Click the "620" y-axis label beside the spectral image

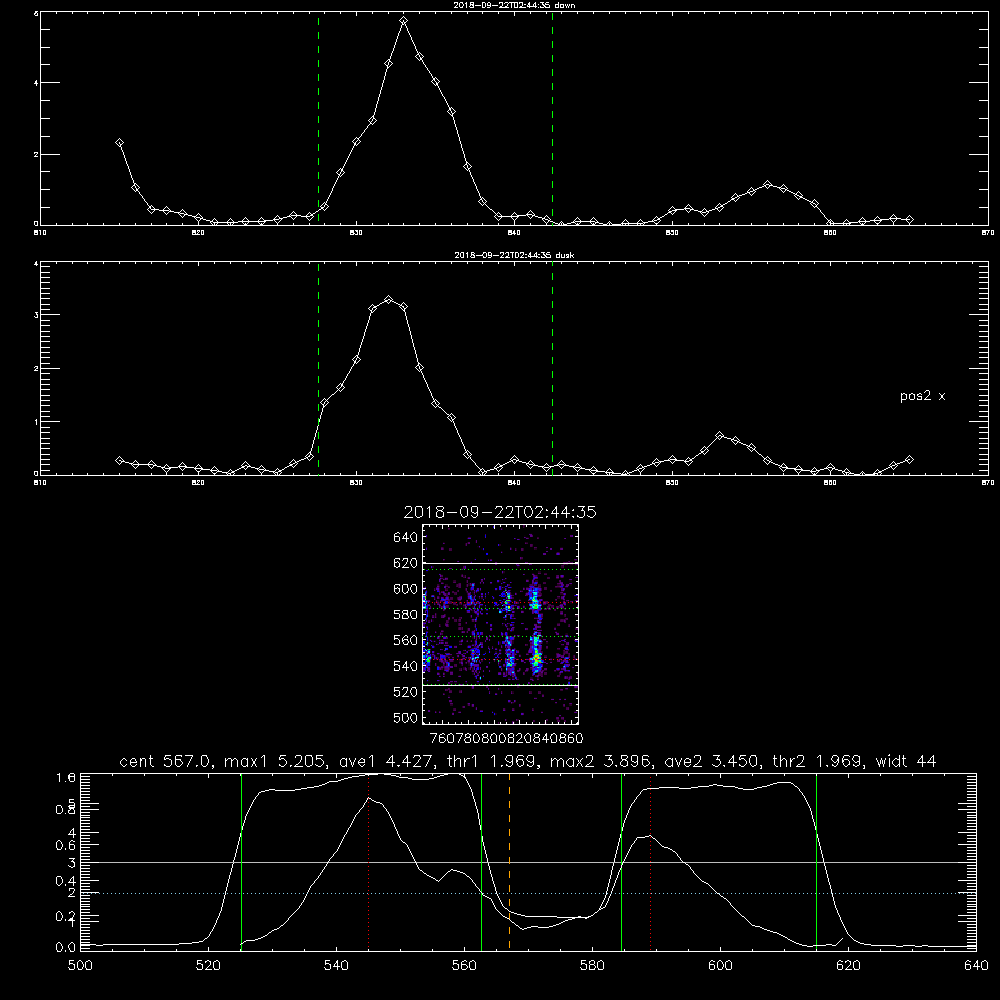pos(406,563)
